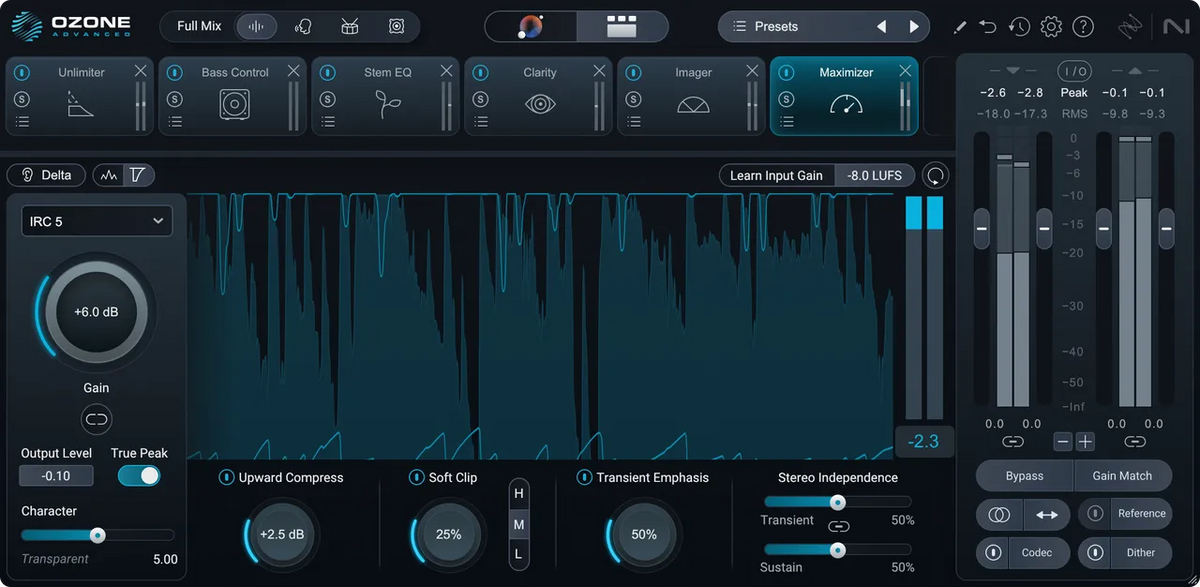This screenshot has height=587, width=1200.
Task: Click the mid/side circles icon near Reference
Action: pos(999,514)
